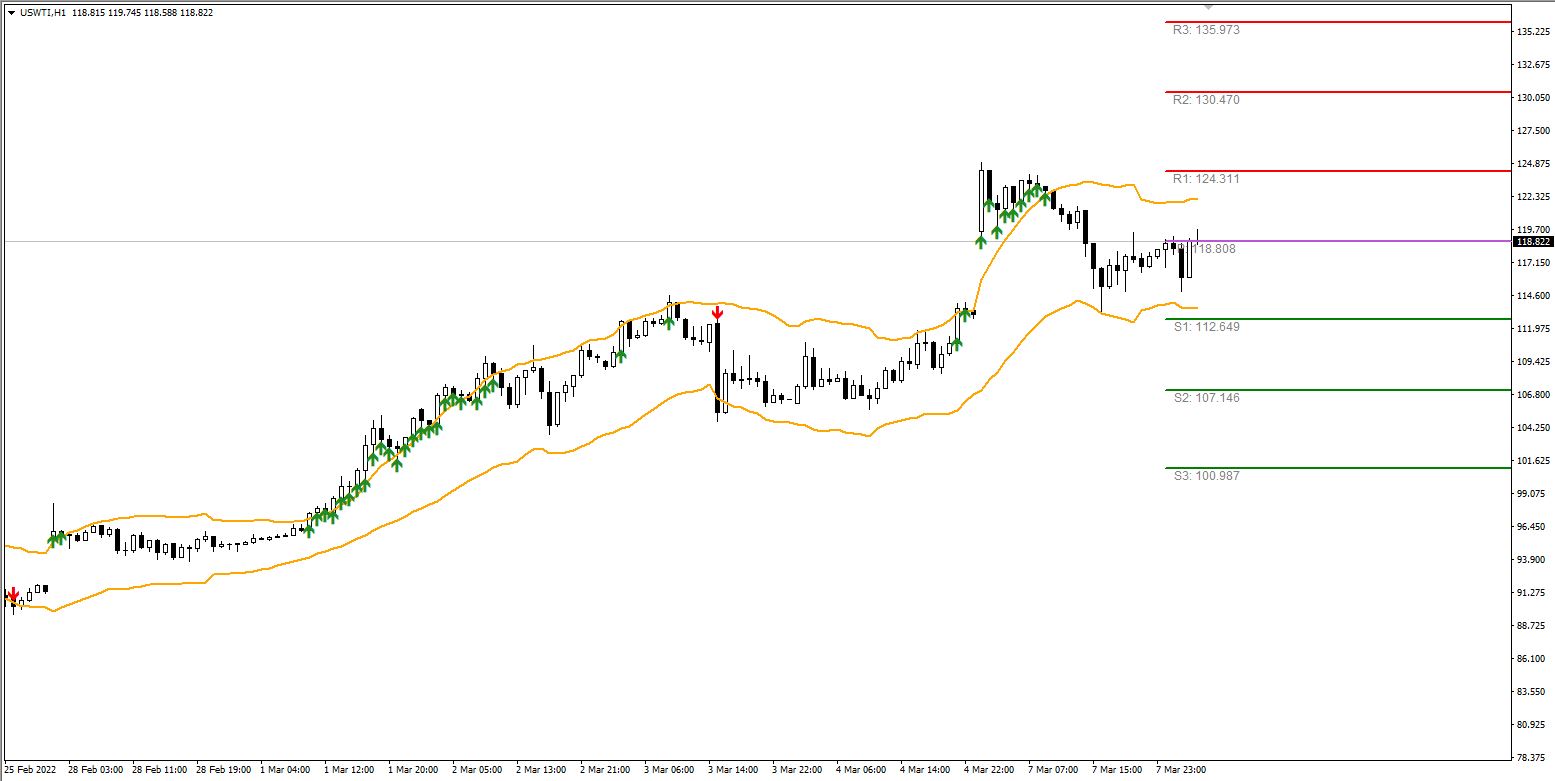Click 130.050 on the price scale
Viewport: 1555px width, 781px height.
[1533, 98]
